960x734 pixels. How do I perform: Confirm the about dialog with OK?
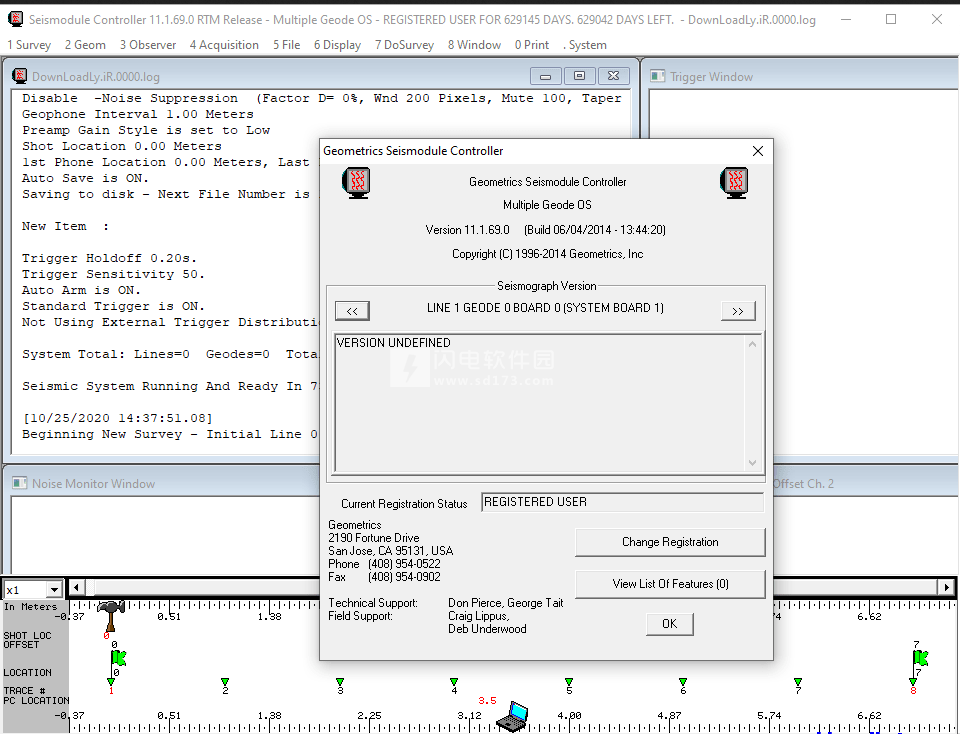(x=669, y=624)
